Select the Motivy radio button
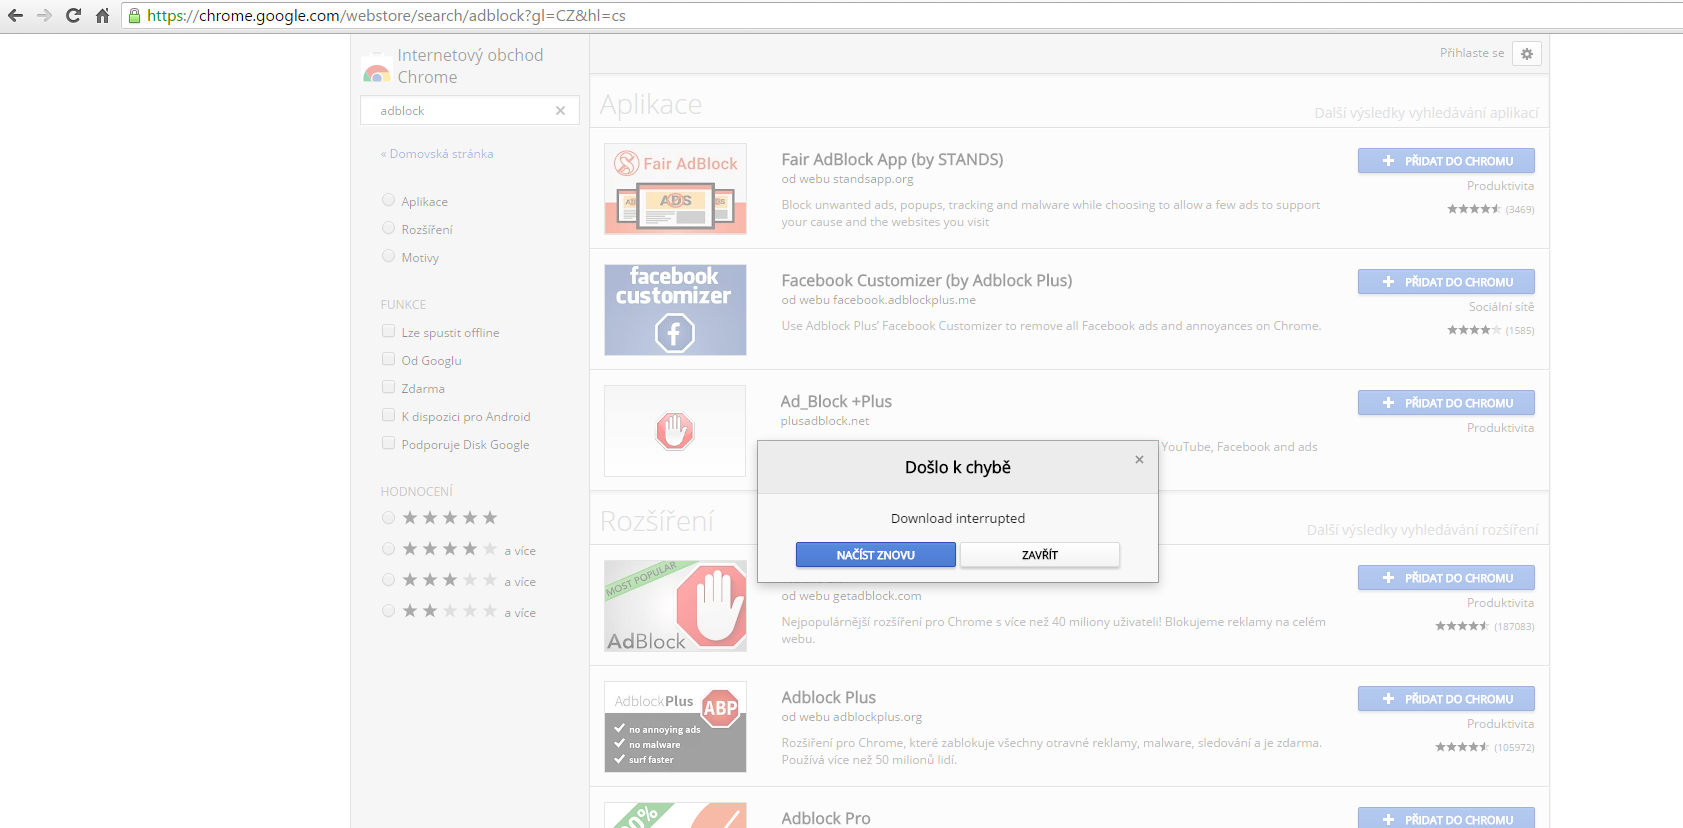The height and width of the screenshot is (828, 1683). coord(388,256)
